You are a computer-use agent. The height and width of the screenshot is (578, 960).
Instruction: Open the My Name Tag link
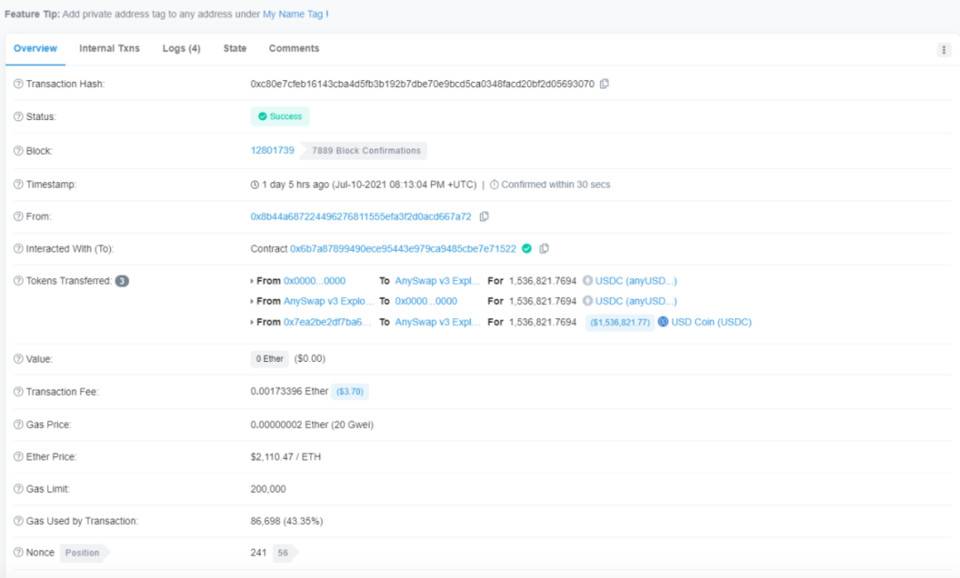pyautogui.click(x=292, y=15)
